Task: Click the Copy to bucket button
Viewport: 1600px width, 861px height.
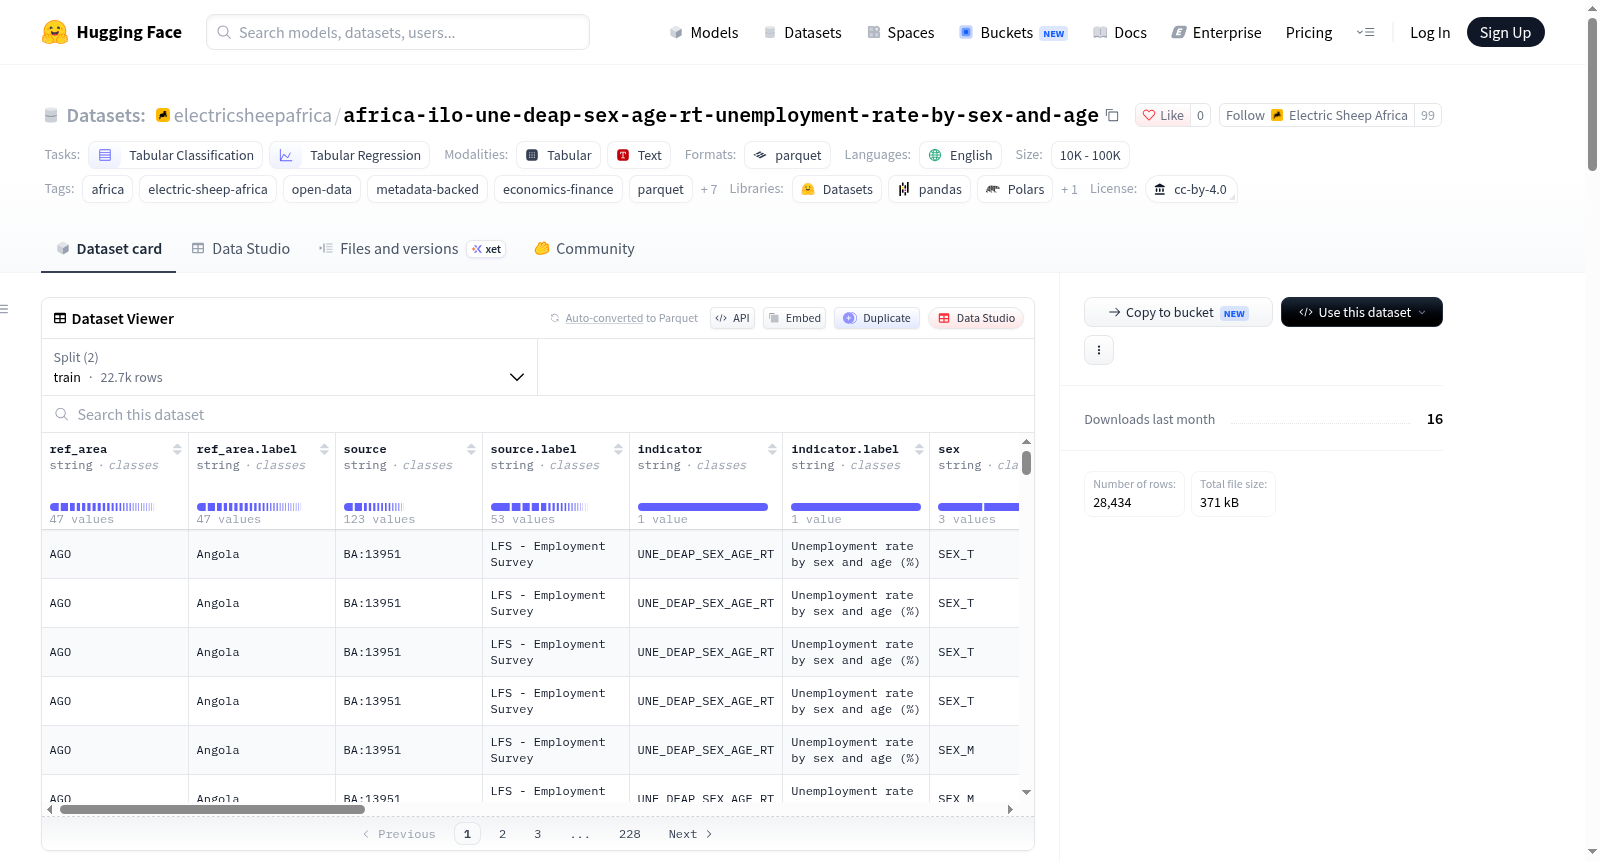Action: coord(1178,312)
